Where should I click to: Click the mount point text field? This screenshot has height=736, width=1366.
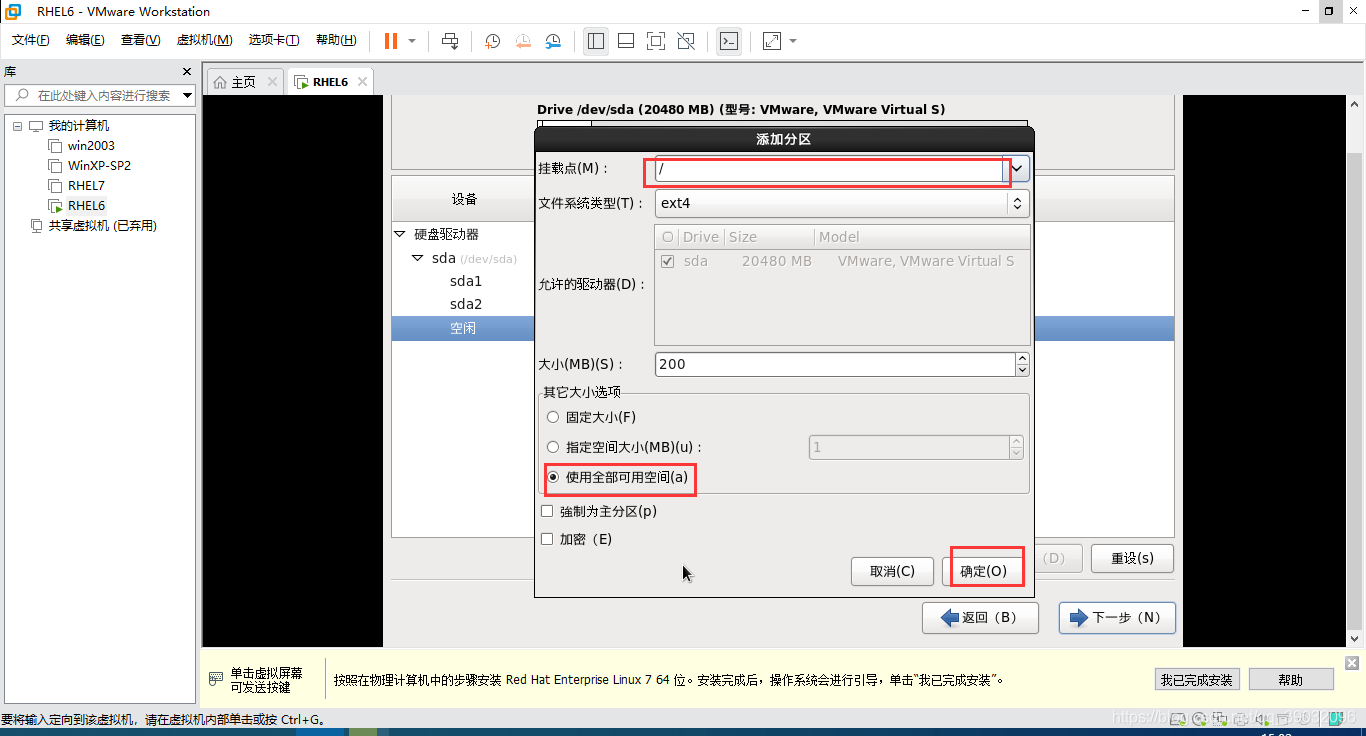pos(829,171)
